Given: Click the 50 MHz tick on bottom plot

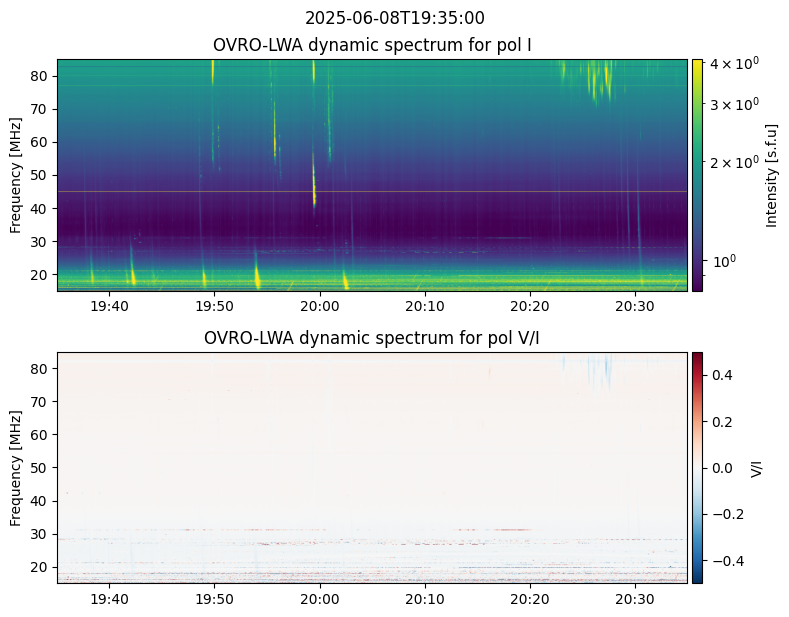Looking at the screenshot, I should [41, 468].
